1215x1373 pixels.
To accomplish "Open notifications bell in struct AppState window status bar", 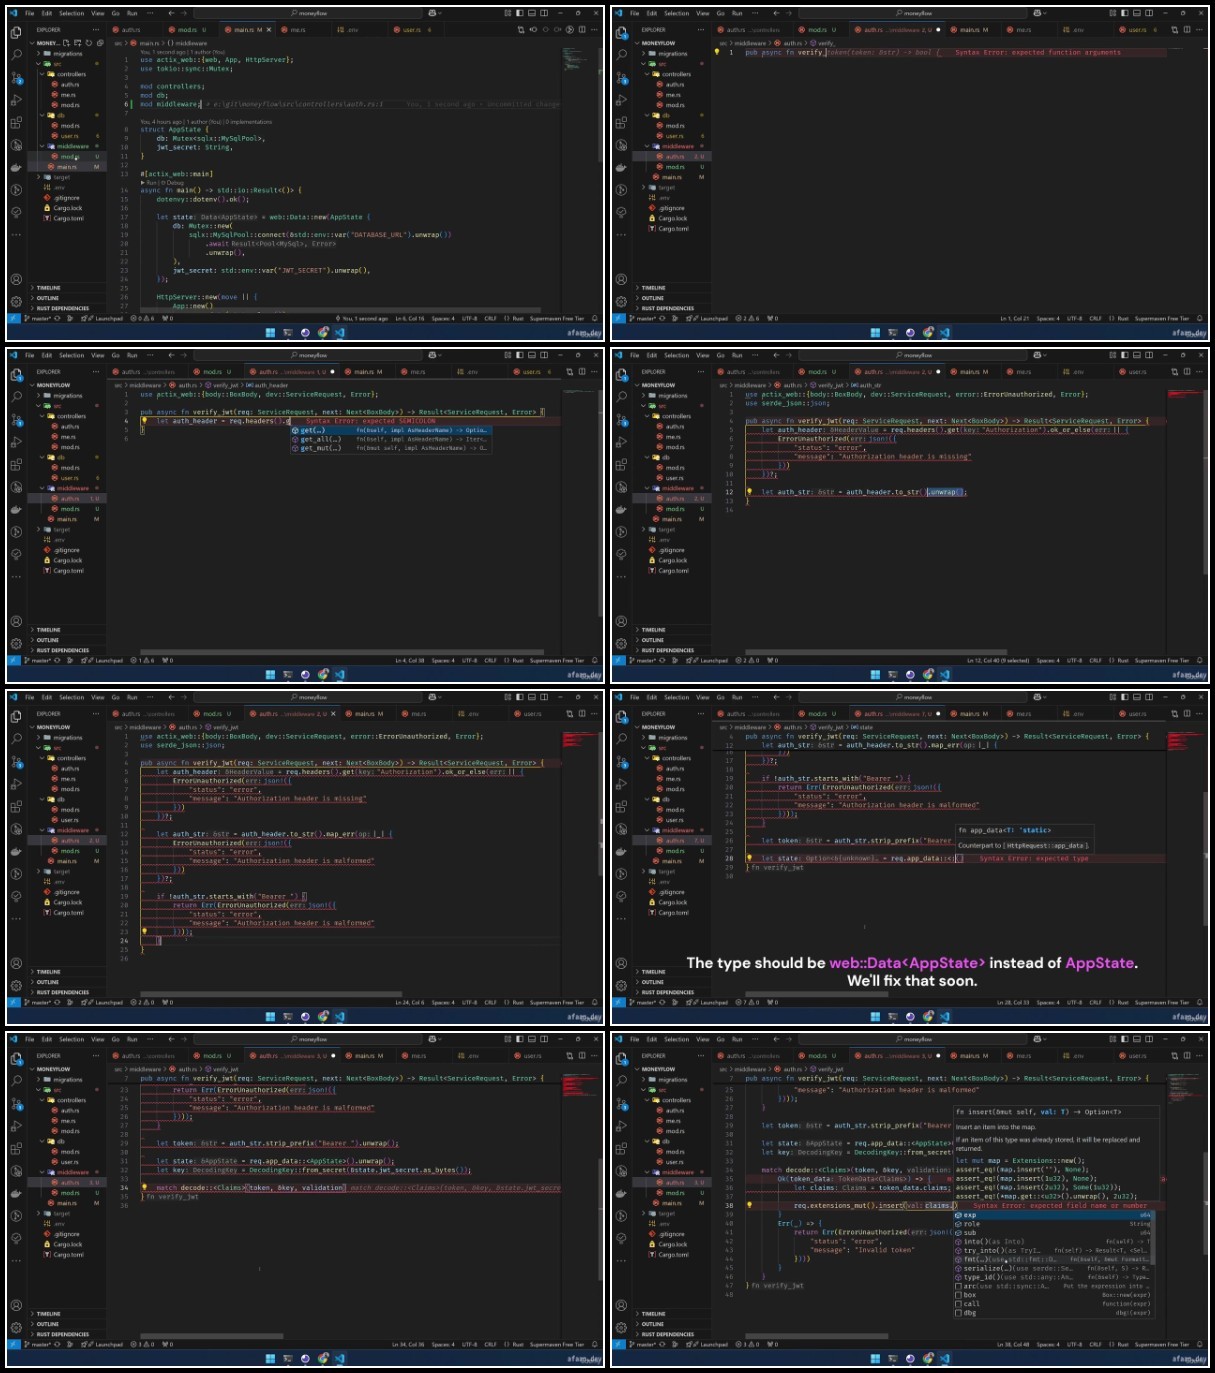I will (595, 318).
